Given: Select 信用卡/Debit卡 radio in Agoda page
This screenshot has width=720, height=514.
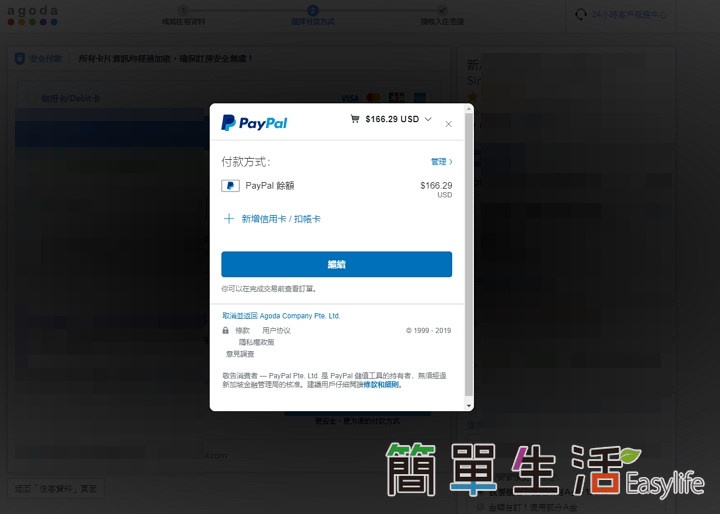Looking at the screenshot, I should [x=31, y=98].
